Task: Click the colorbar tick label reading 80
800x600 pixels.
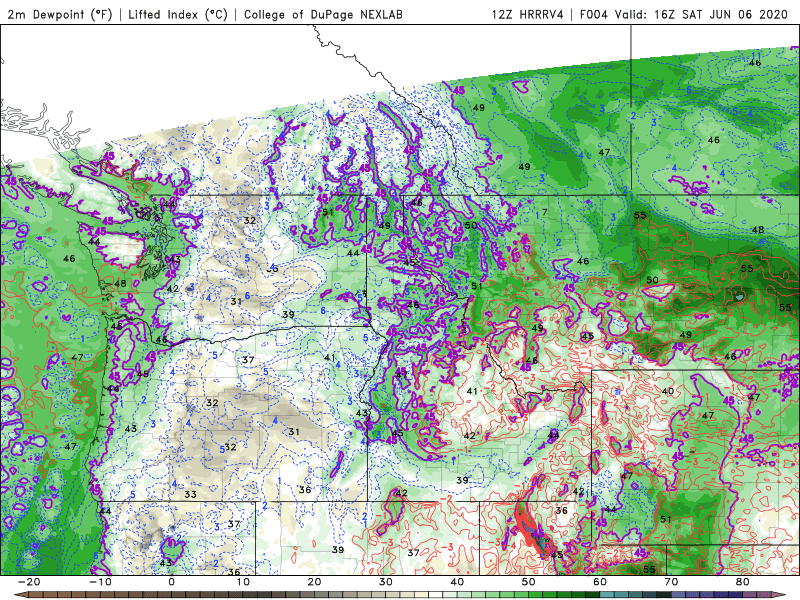Action: point(743,582)
